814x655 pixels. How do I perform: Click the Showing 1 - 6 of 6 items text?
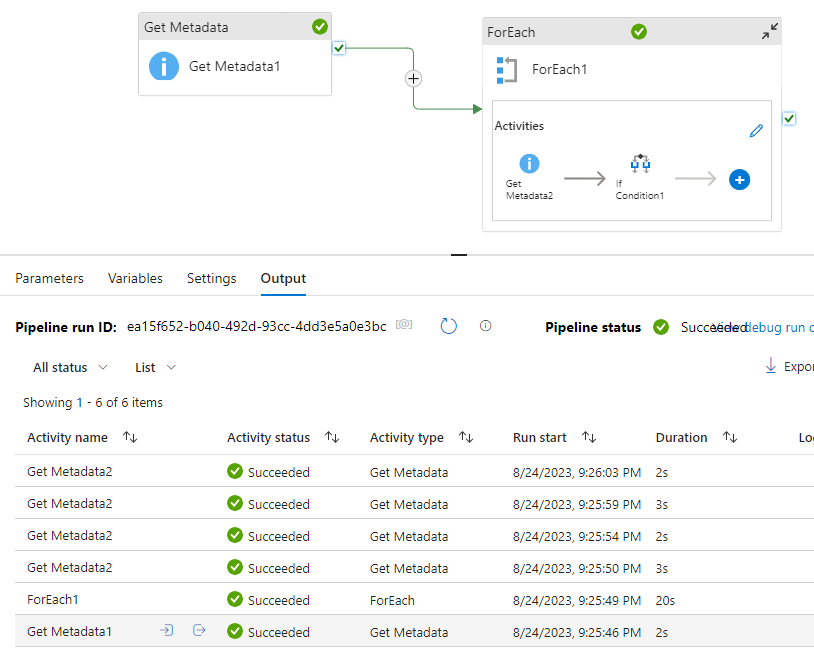pyautogui.click(x=92, y=402)
